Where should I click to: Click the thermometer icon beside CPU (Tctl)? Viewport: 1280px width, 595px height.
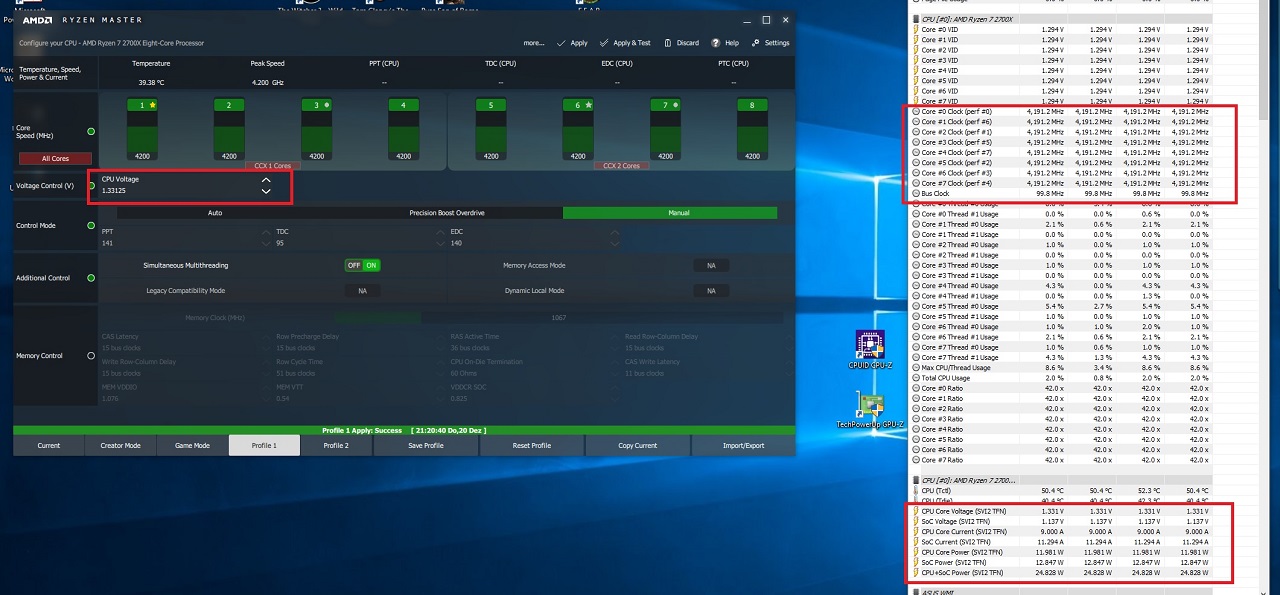point(916,491)
